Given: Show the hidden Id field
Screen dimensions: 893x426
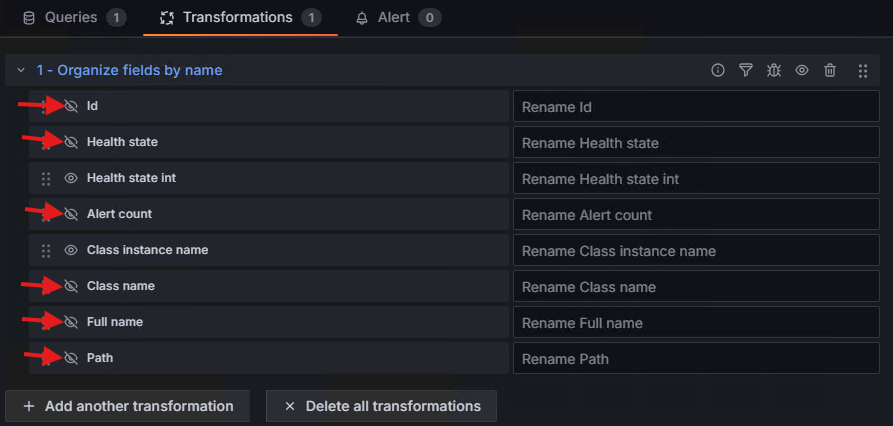Looking at the screenshot, I should pos(71,106).
